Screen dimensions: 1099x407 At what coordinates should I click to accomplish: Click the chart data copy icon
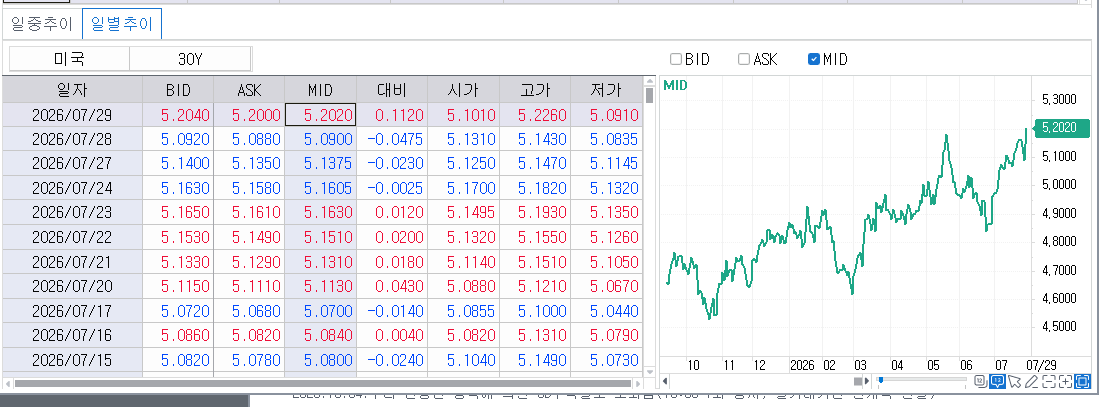coord(981,381)
